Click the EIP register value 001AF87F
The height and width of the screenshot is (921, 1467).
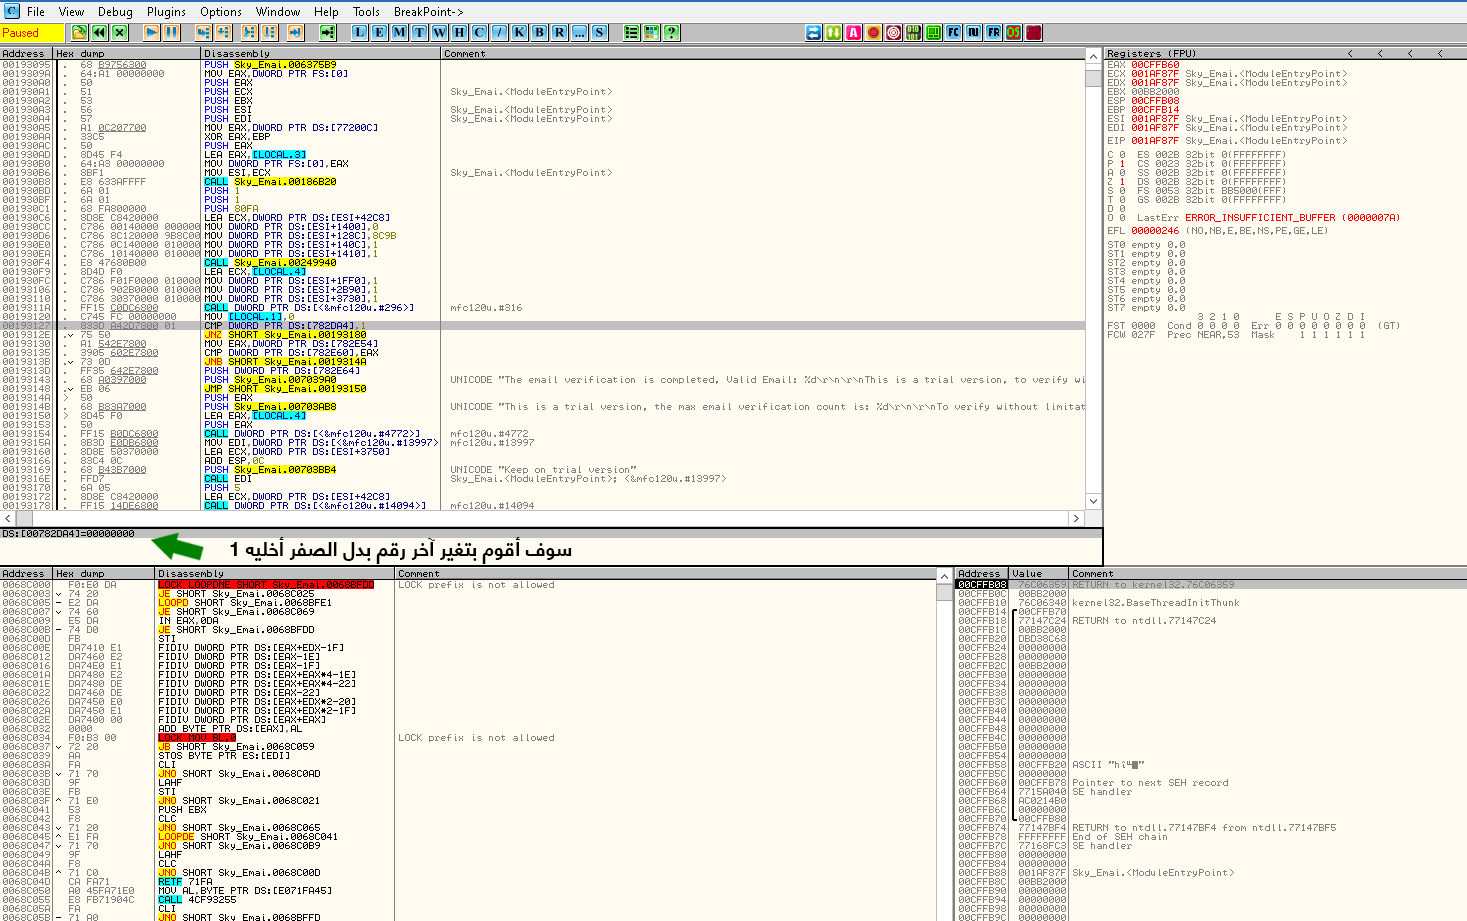pyautogui.click(x=1155, y=141)
